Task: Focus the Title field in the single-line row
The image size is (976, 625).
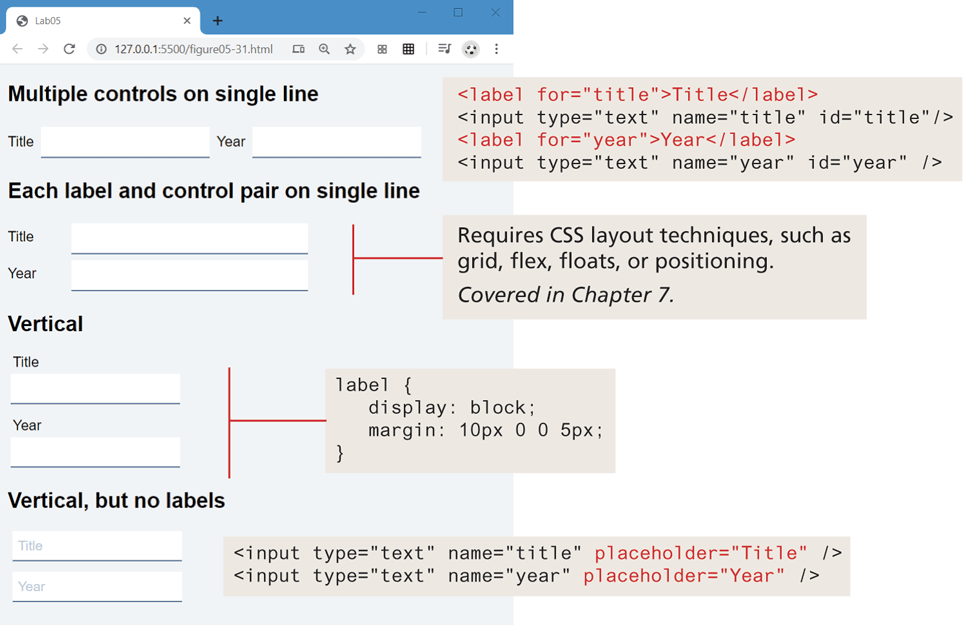Action: (125, 142)
